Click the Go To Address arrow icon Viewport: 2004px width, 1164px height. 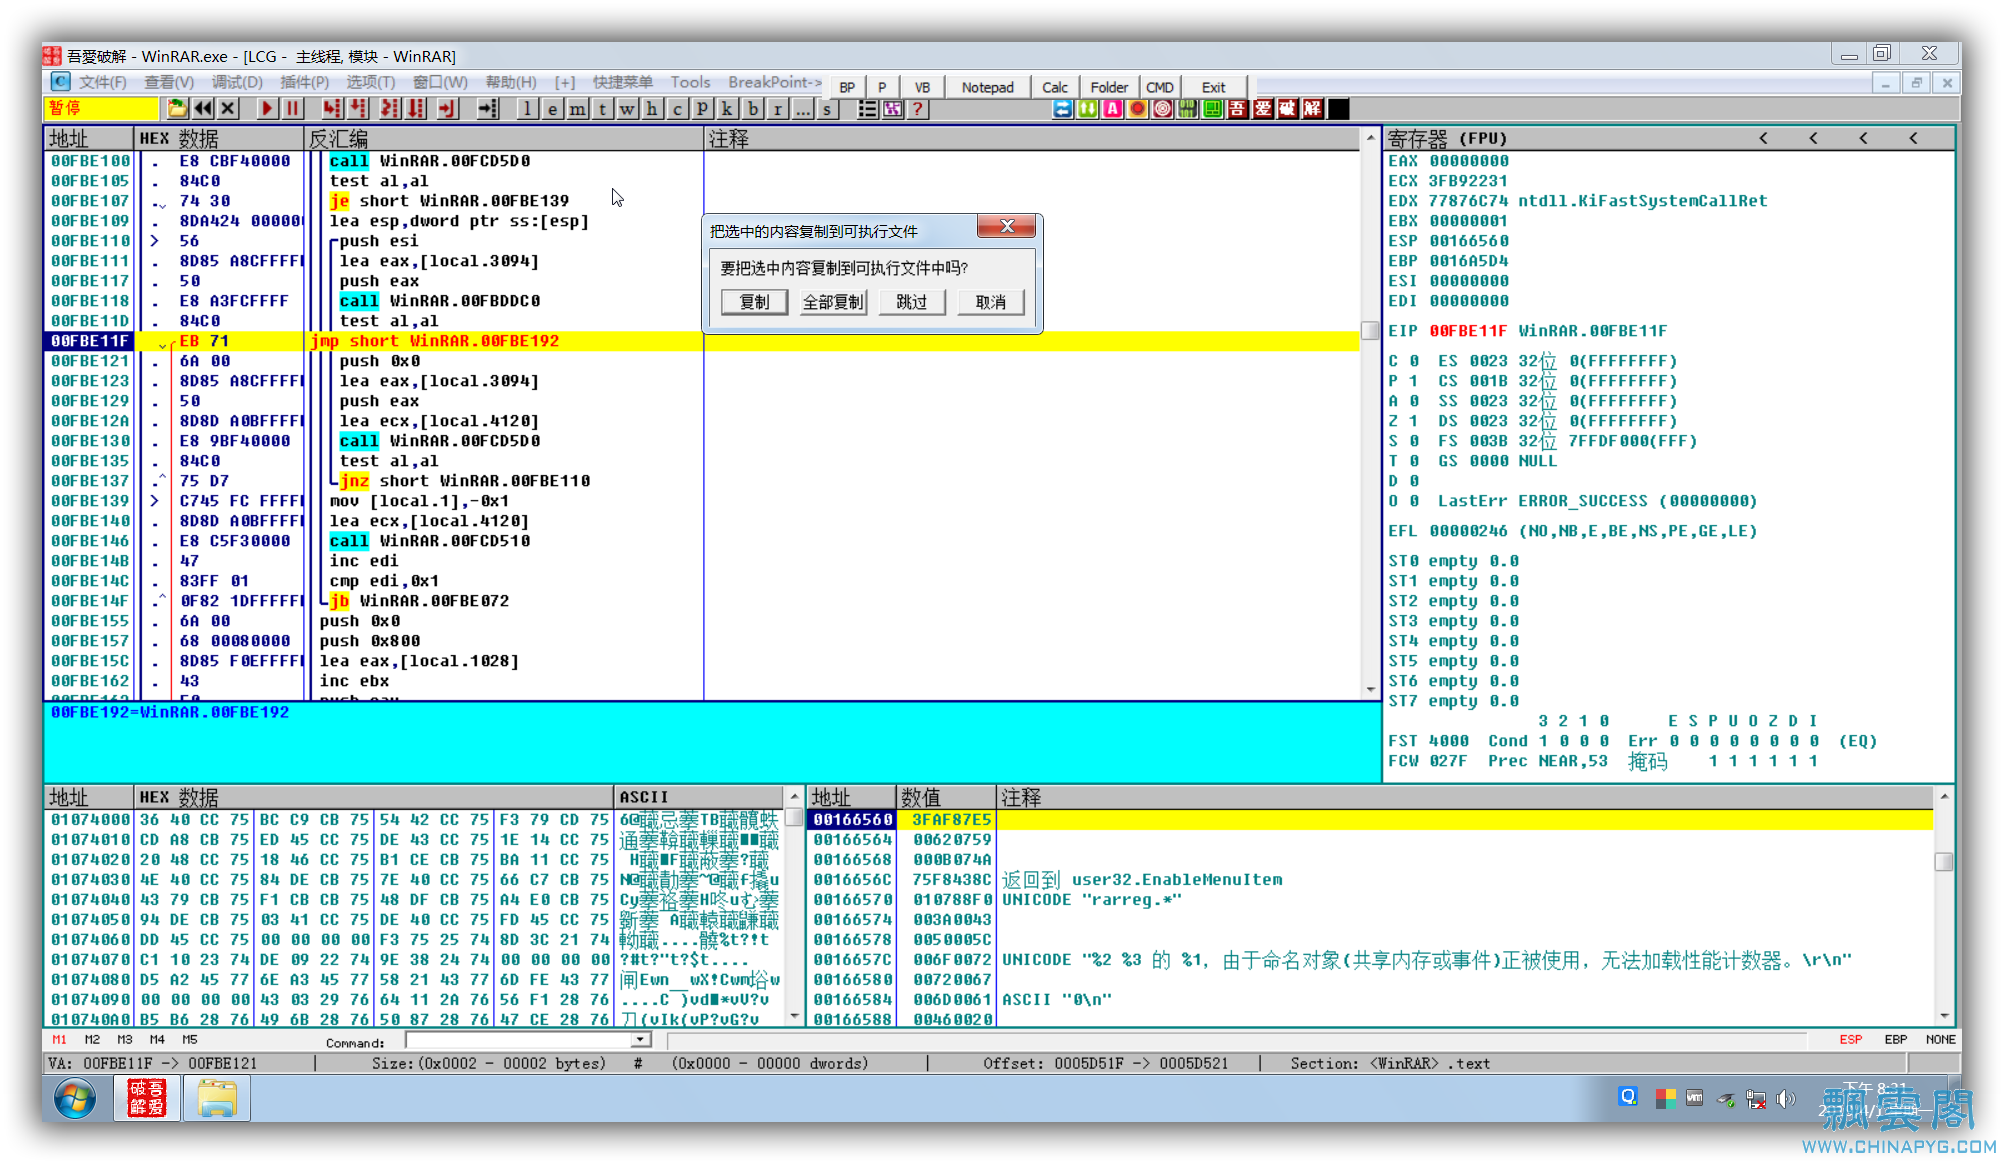(488, 109)
